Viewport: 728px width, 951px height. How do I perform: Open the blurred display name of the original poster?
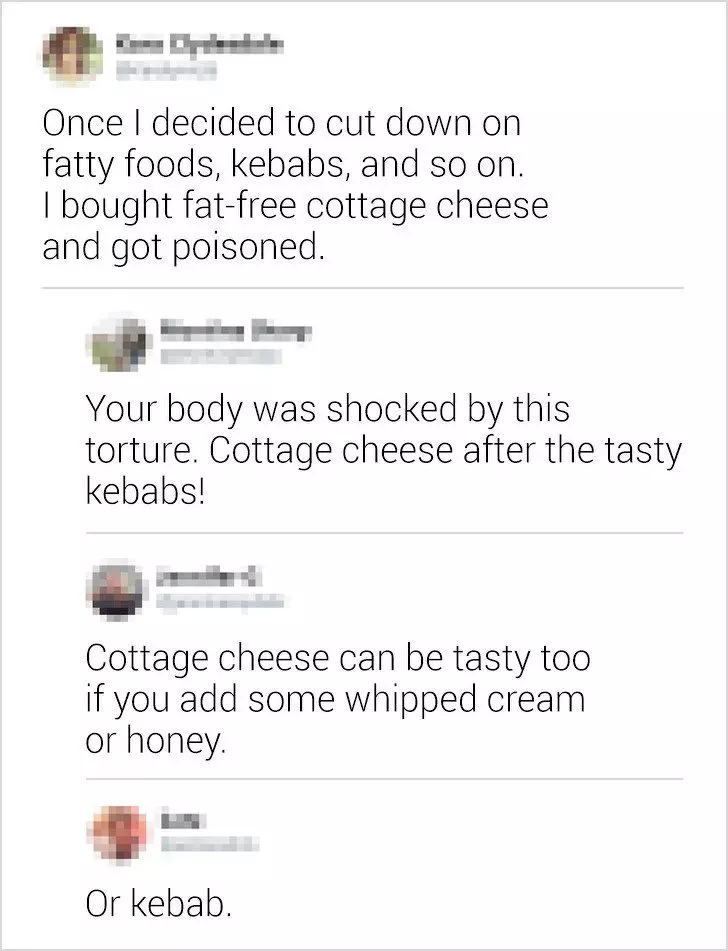pyautogui.click(x=200, y=45)
